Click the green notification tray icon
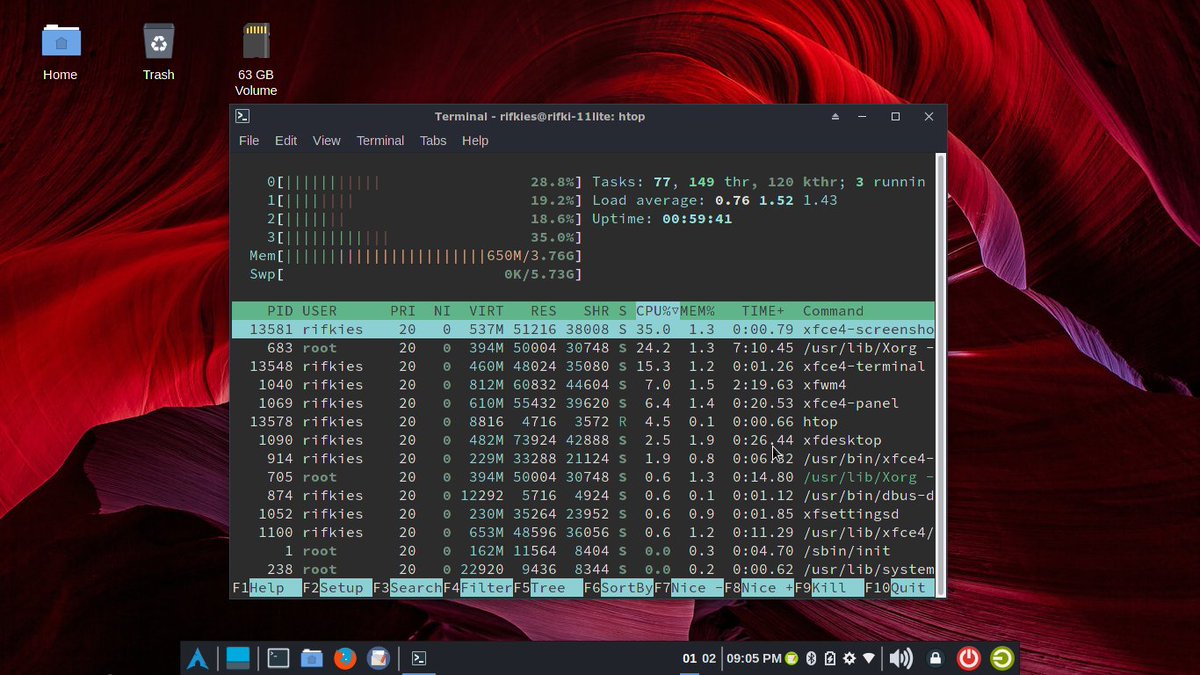1200x675 pixels. [792, 658]
